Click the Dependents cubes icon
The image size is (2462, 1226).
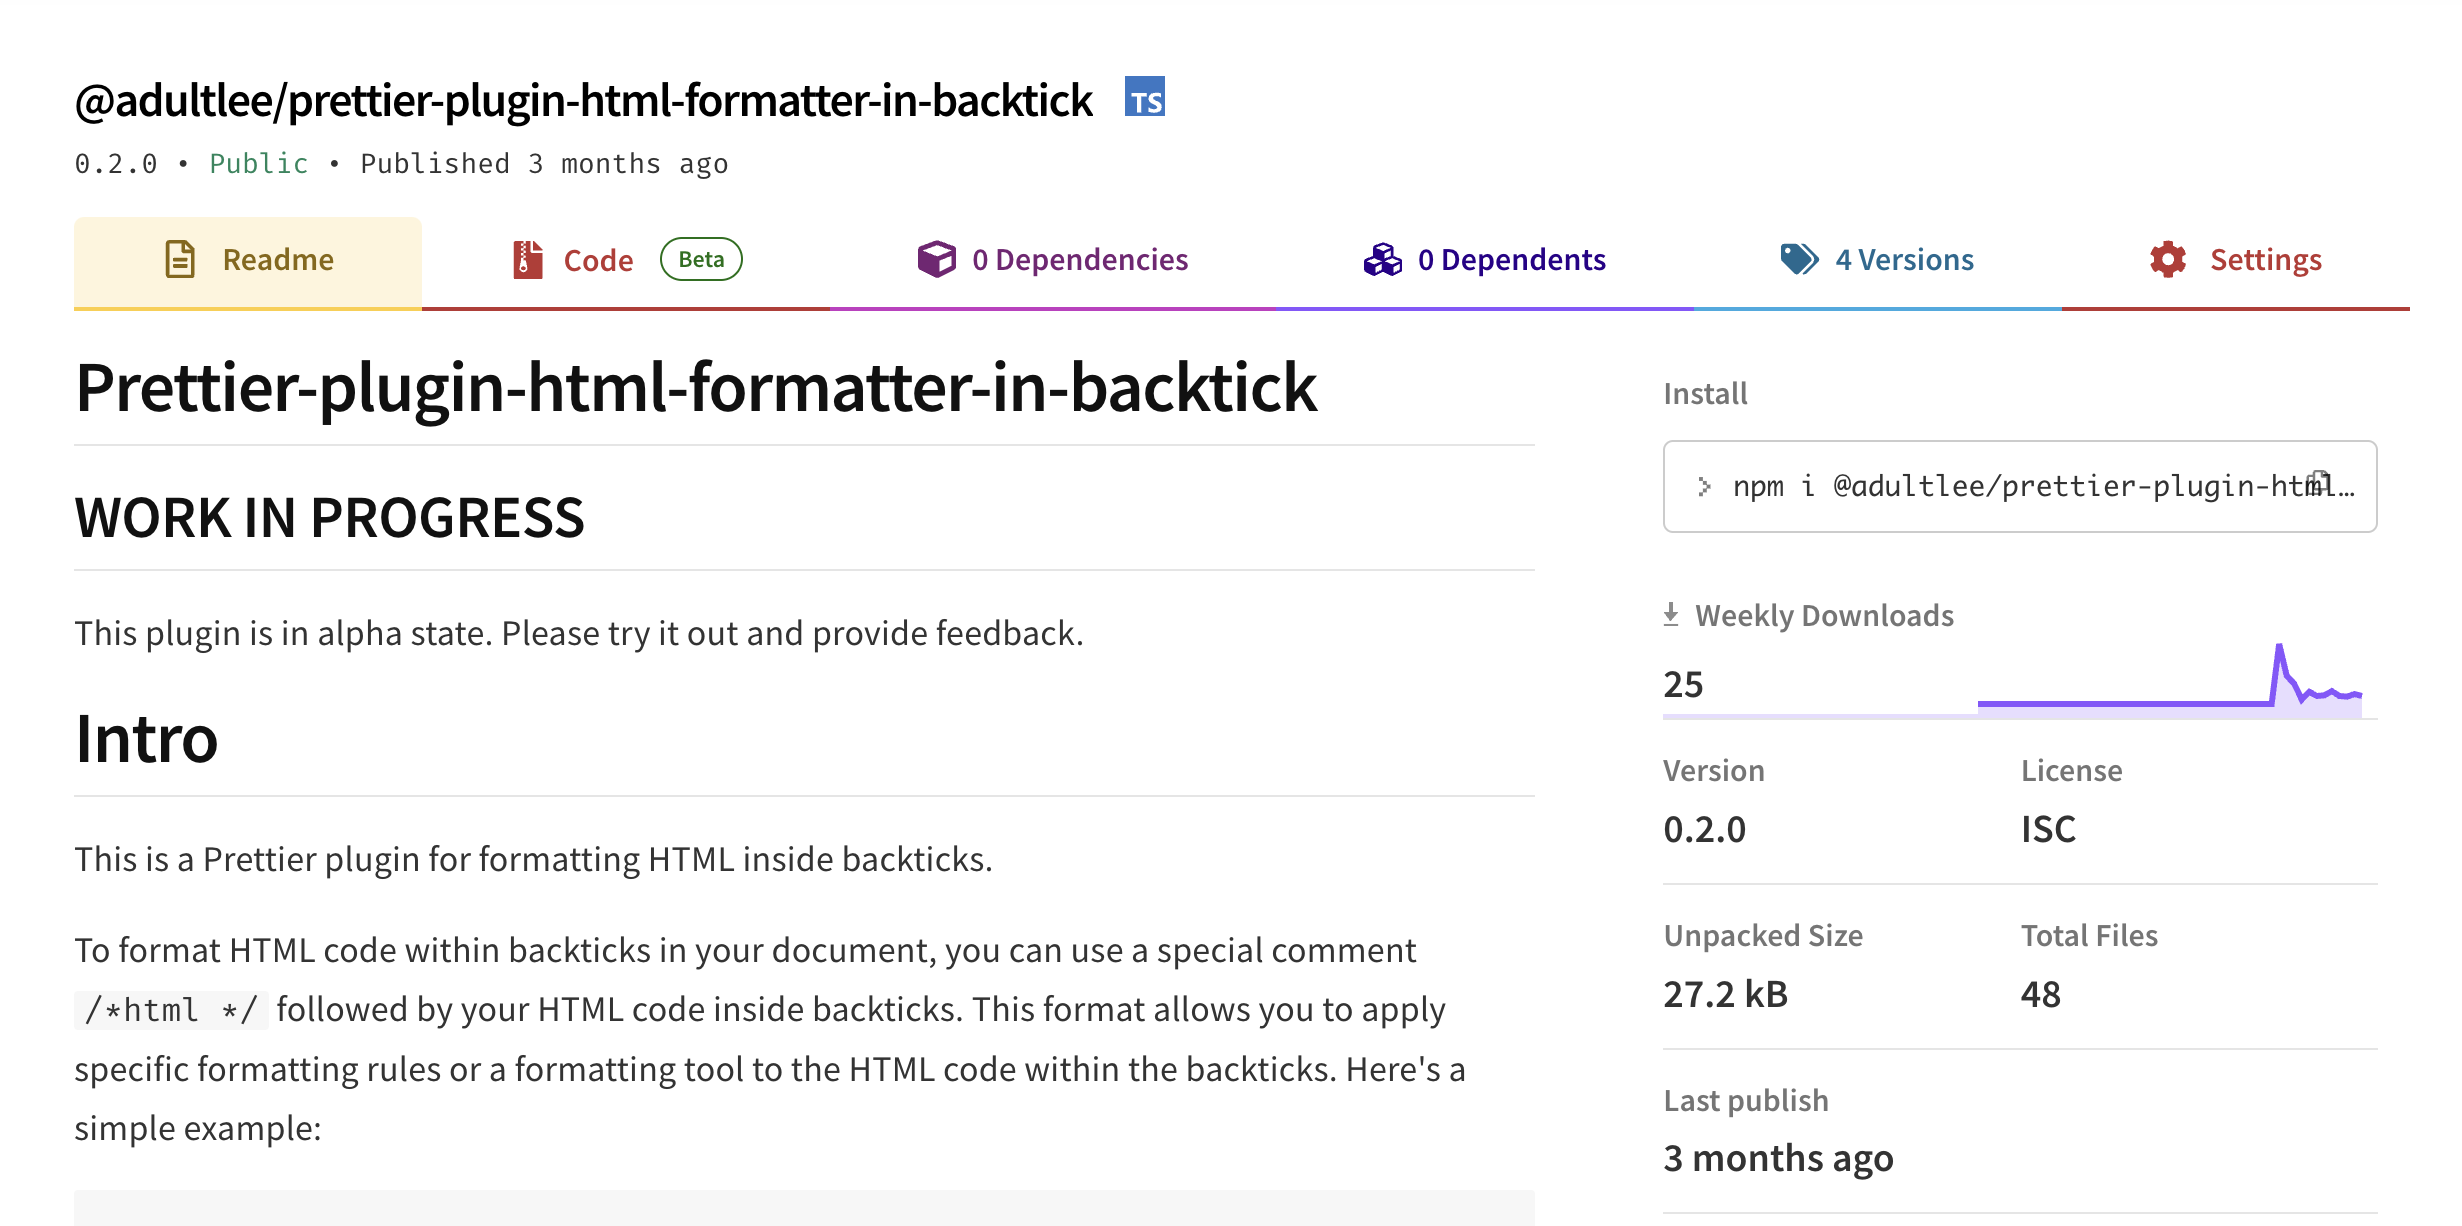(x=1382, y=259)
